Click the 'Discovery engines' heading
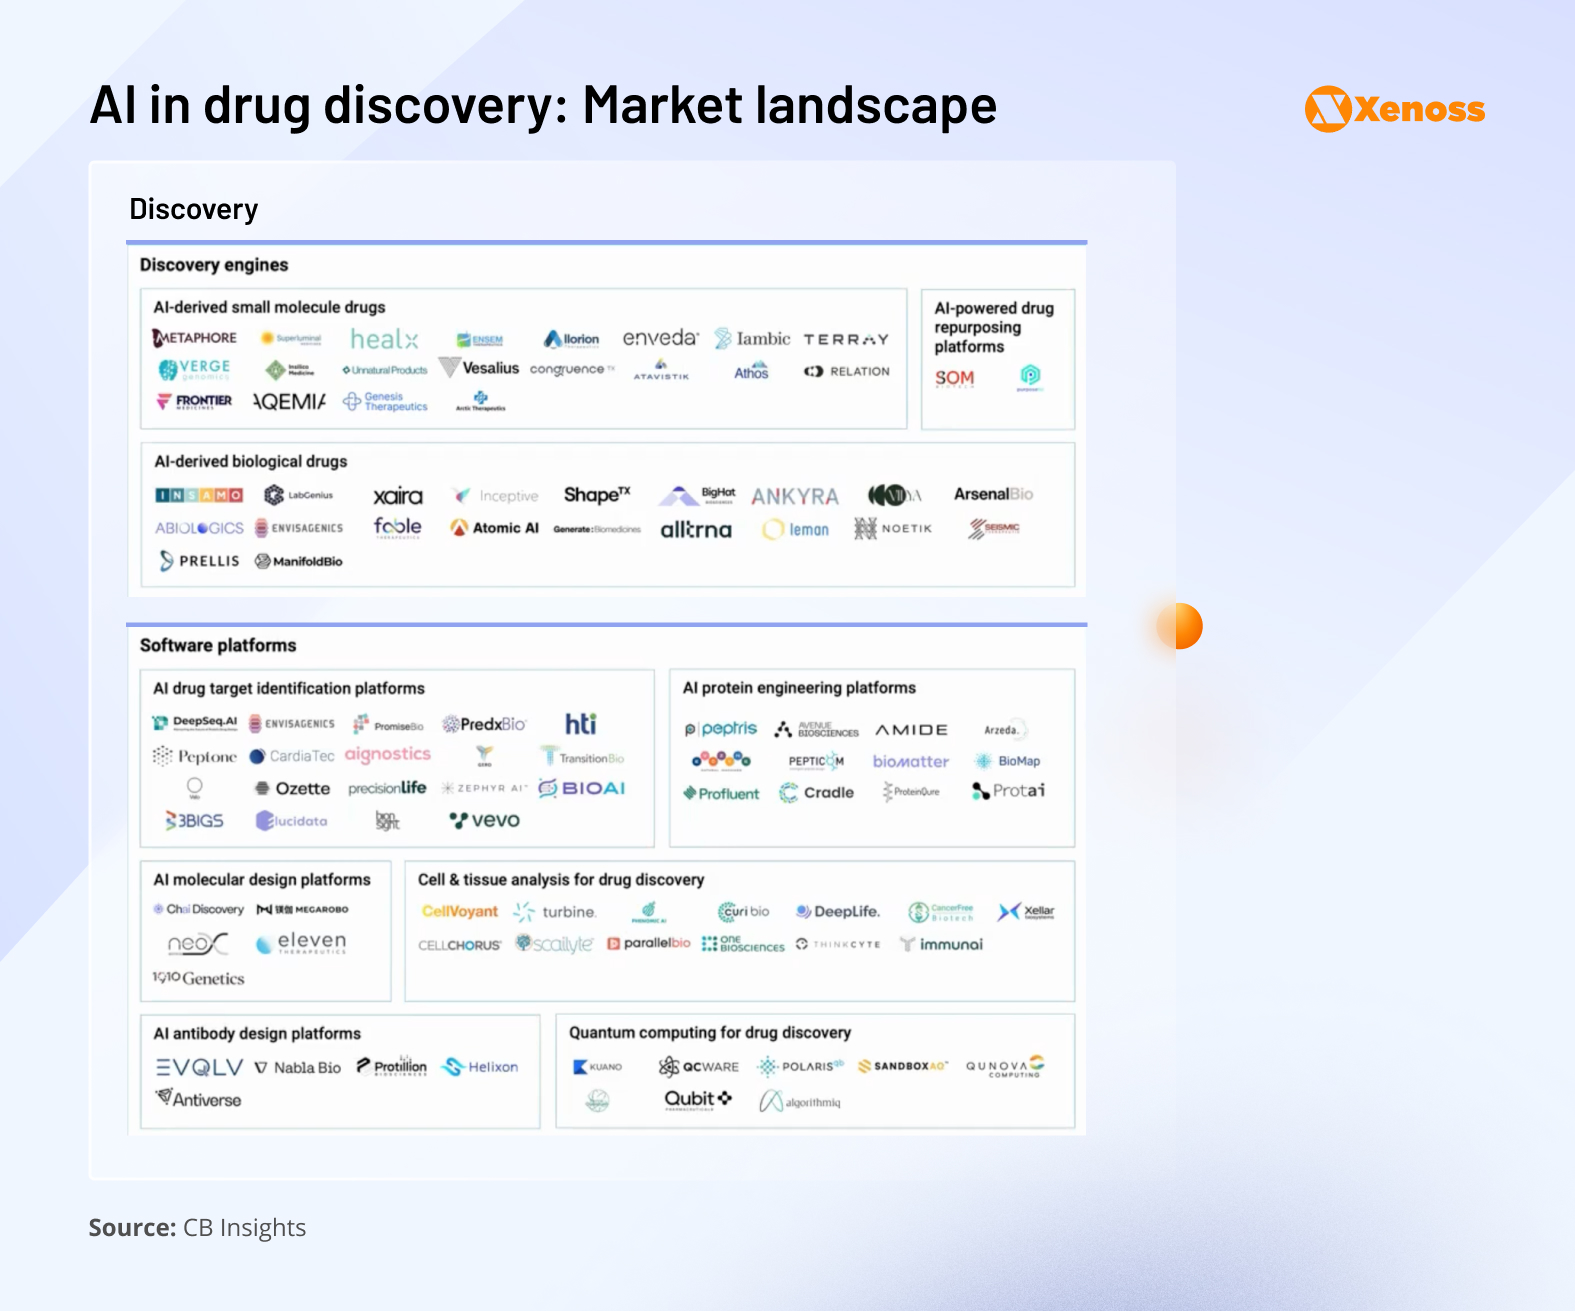The height and width of the screenshot is (1311, 1575). (214, 265)
